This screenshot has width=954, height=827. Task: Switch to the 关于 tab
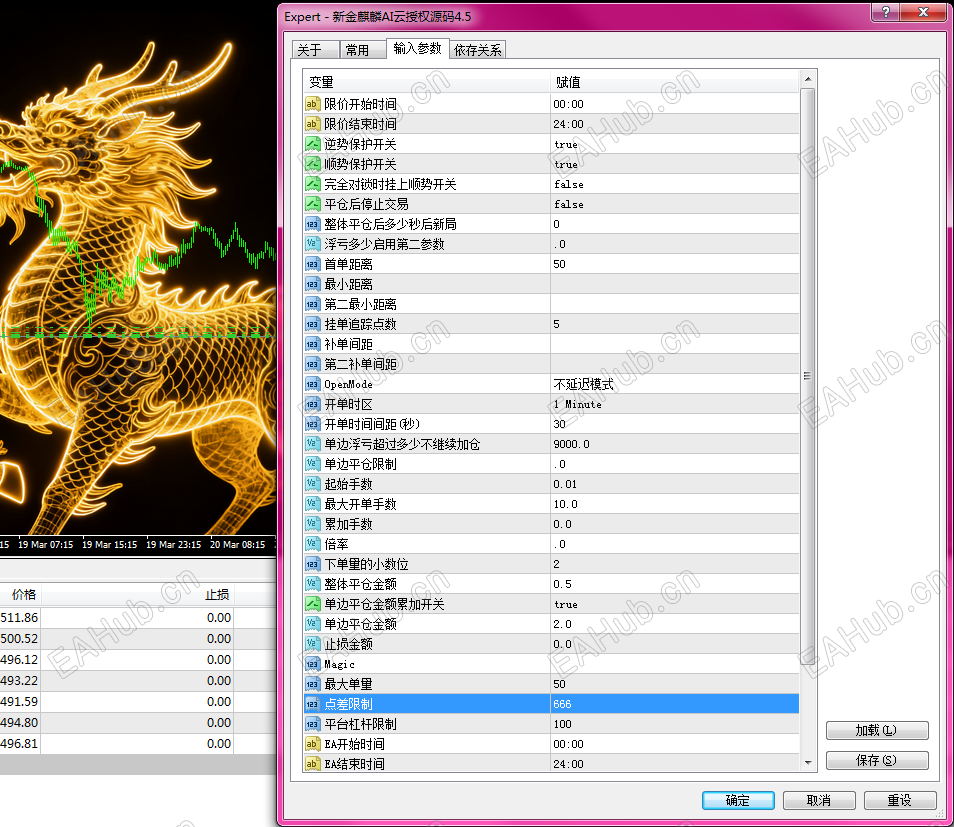(x=315, y=50)
